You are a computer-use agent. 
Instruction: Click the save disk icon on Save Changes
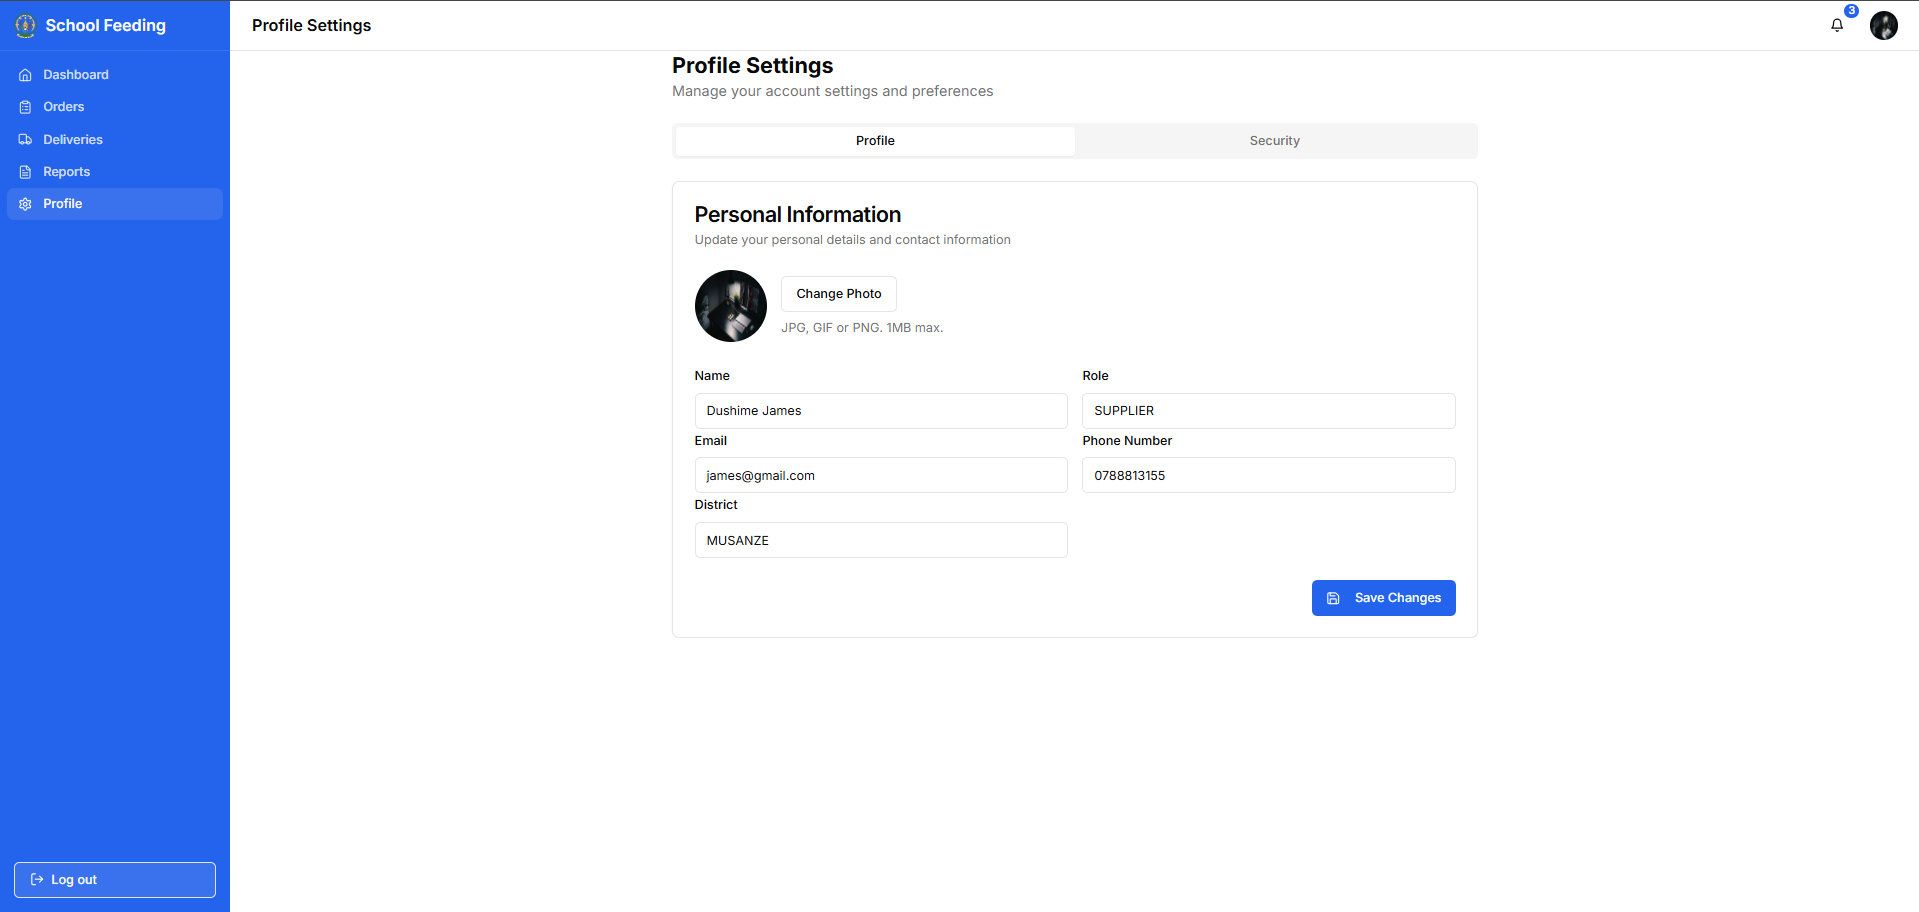[1333, 598]
